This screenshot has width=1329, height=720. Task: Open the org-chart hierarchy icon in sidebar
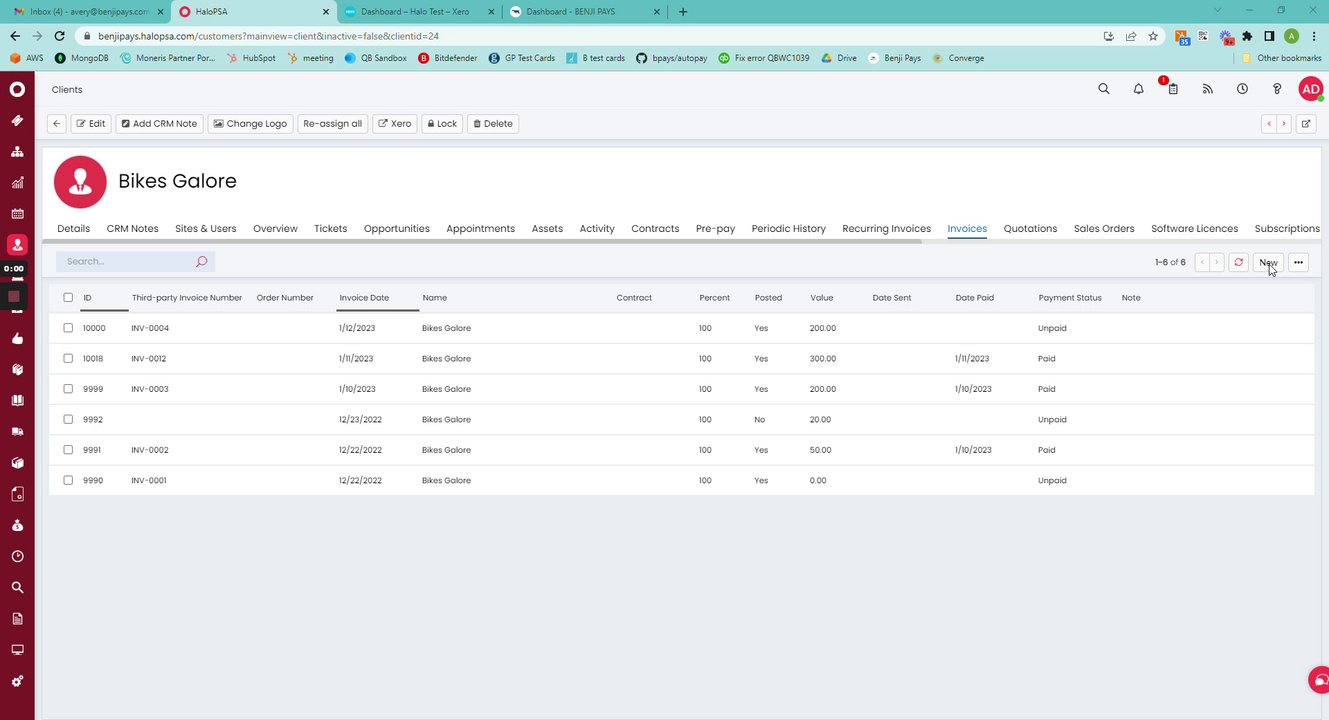click(x=17, y=151)
